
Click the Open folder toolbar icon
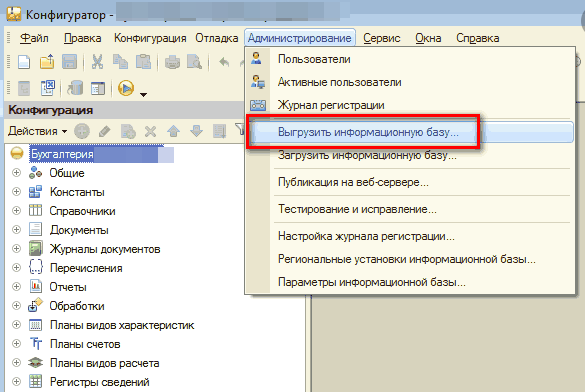[47, 62]
